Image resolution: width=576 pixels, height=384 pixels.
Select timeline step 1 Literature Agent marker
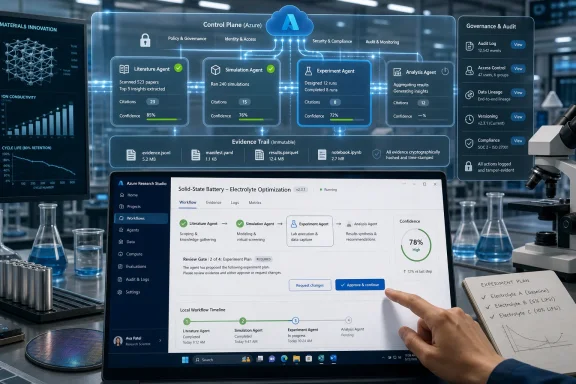(187, 321)
